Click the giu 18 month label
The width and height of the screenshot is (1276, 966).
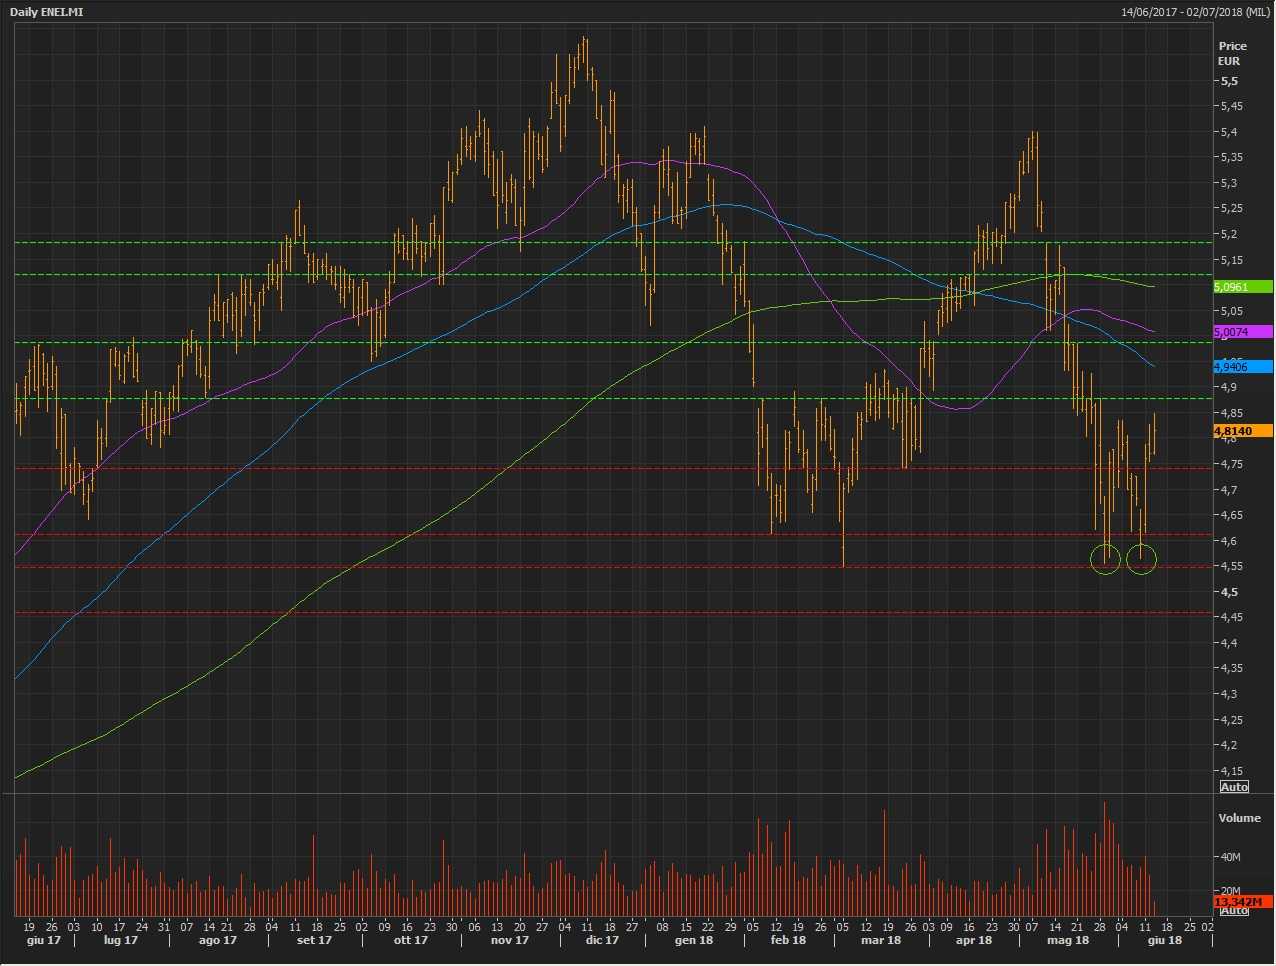1164,940
